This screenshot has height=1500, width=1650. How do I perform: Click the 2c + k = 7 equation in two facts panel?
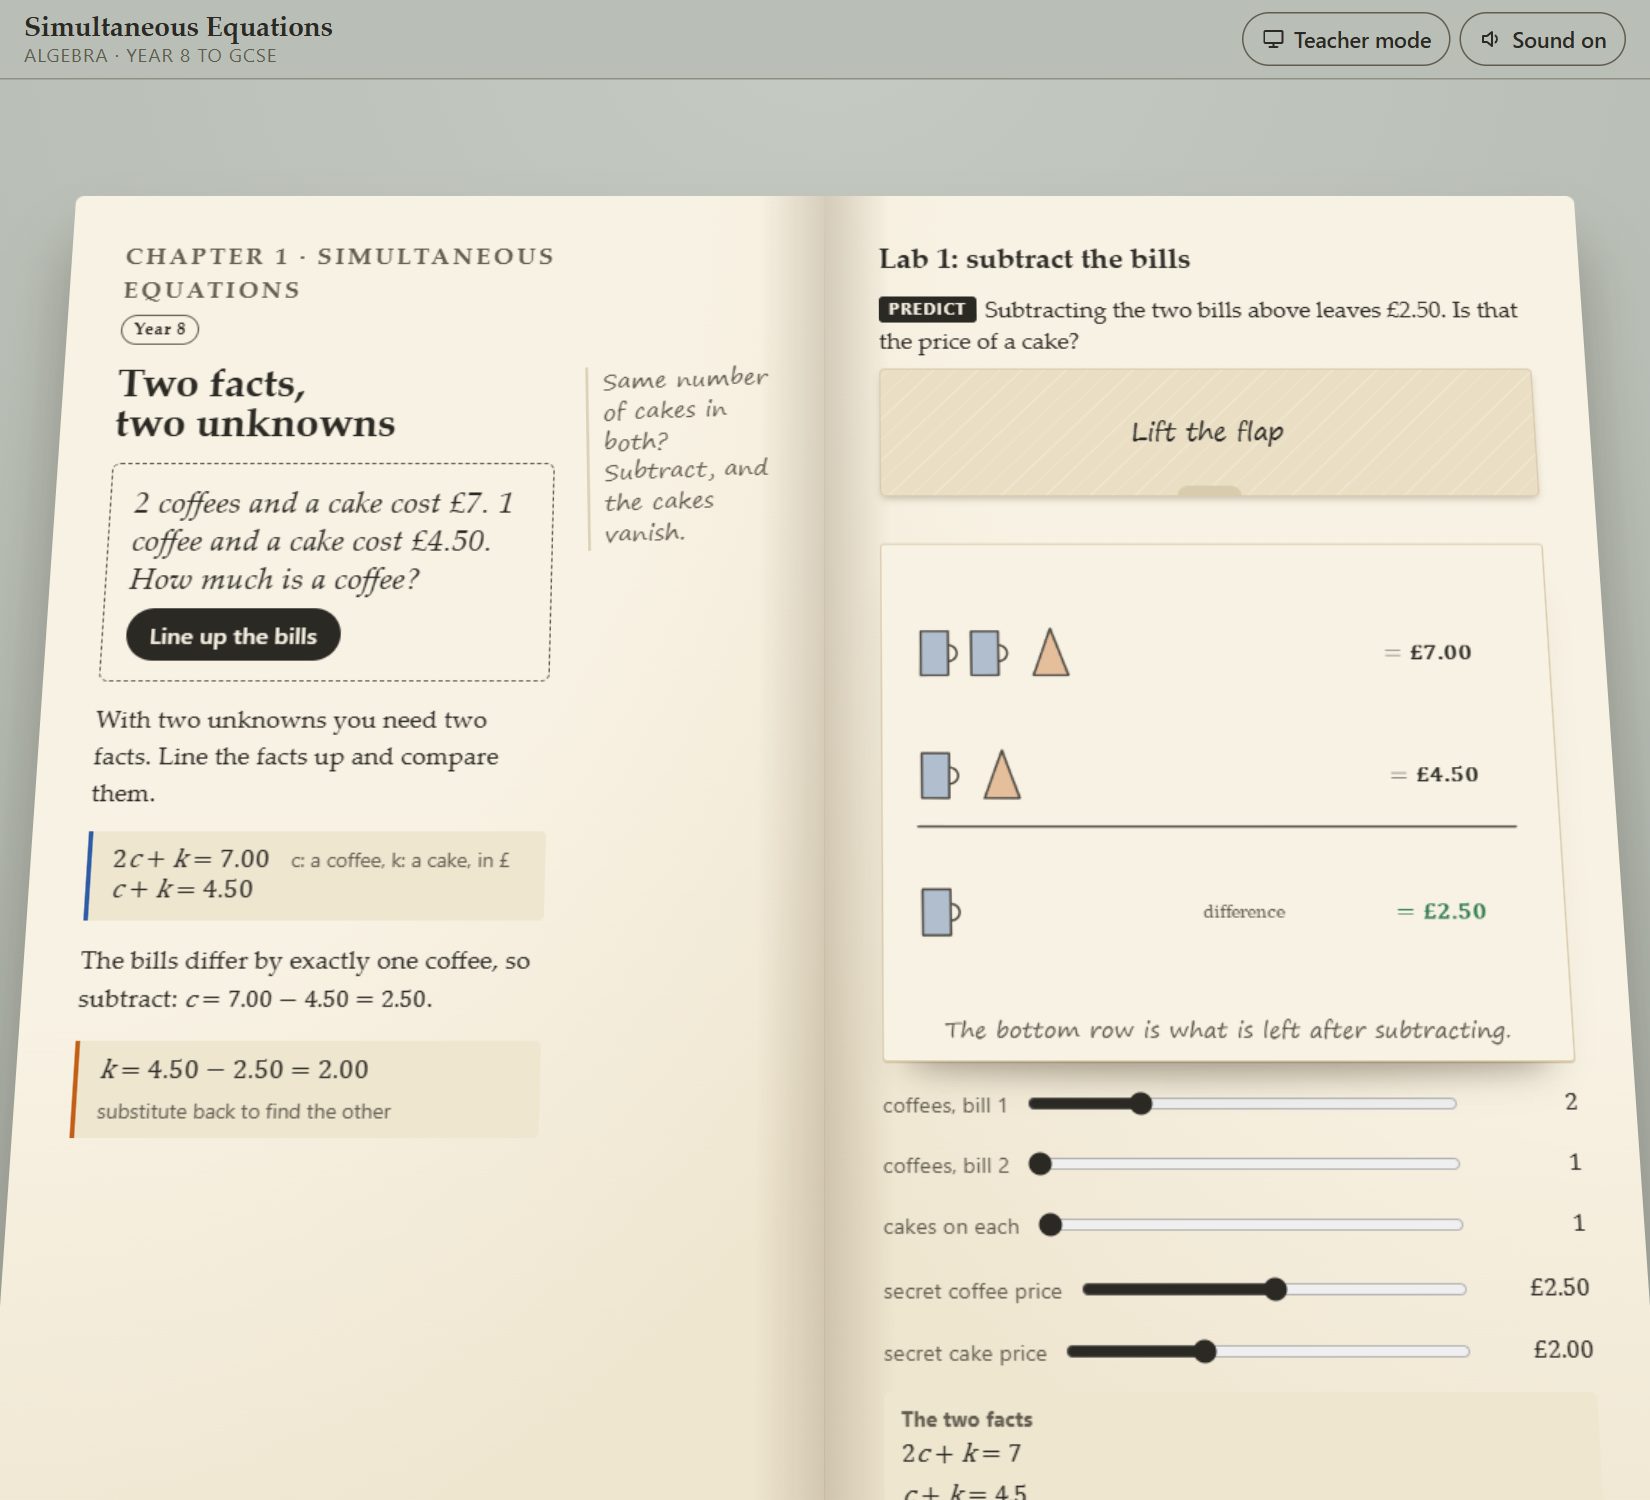pyautogui.click(x=961, y=1453)
